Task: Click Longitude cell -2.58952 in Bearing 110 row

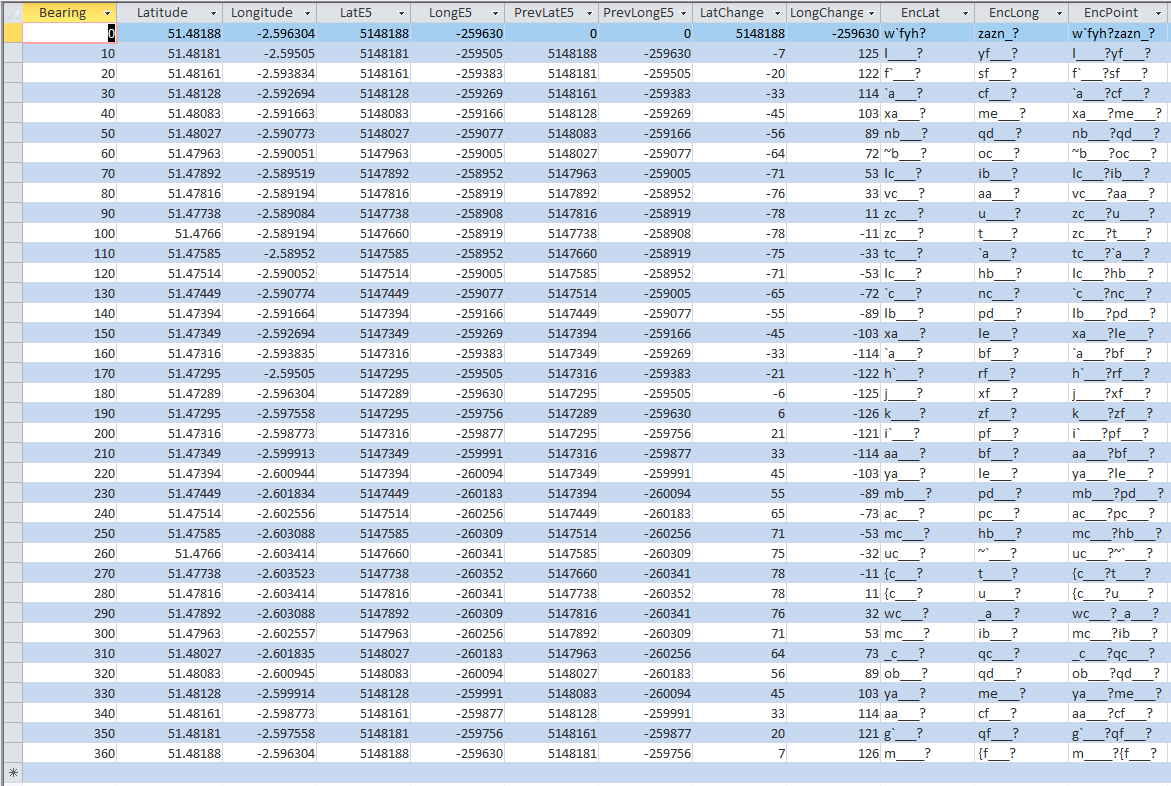Action: point(270,253)
